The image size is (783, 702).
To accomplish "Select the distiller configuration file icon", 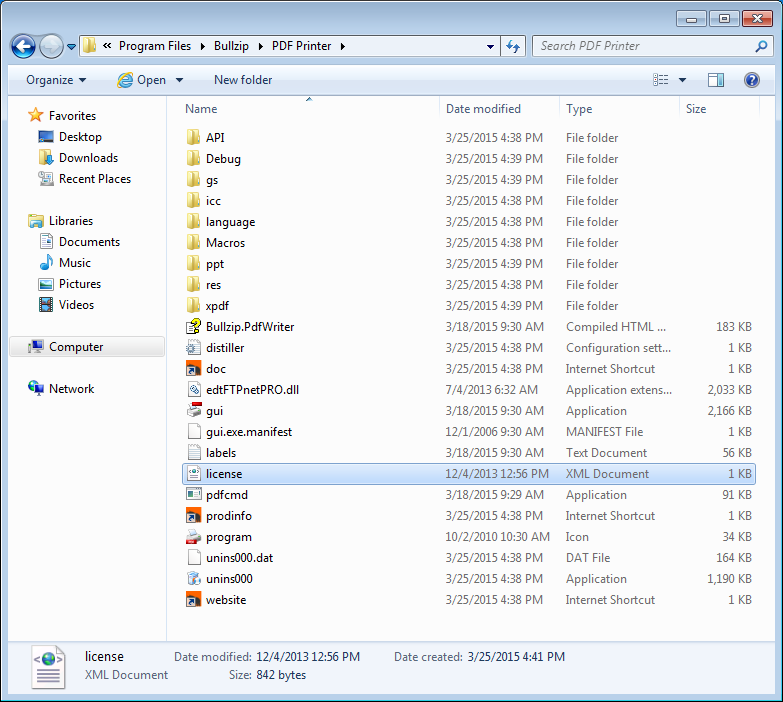I will click(x=193, y=348).
